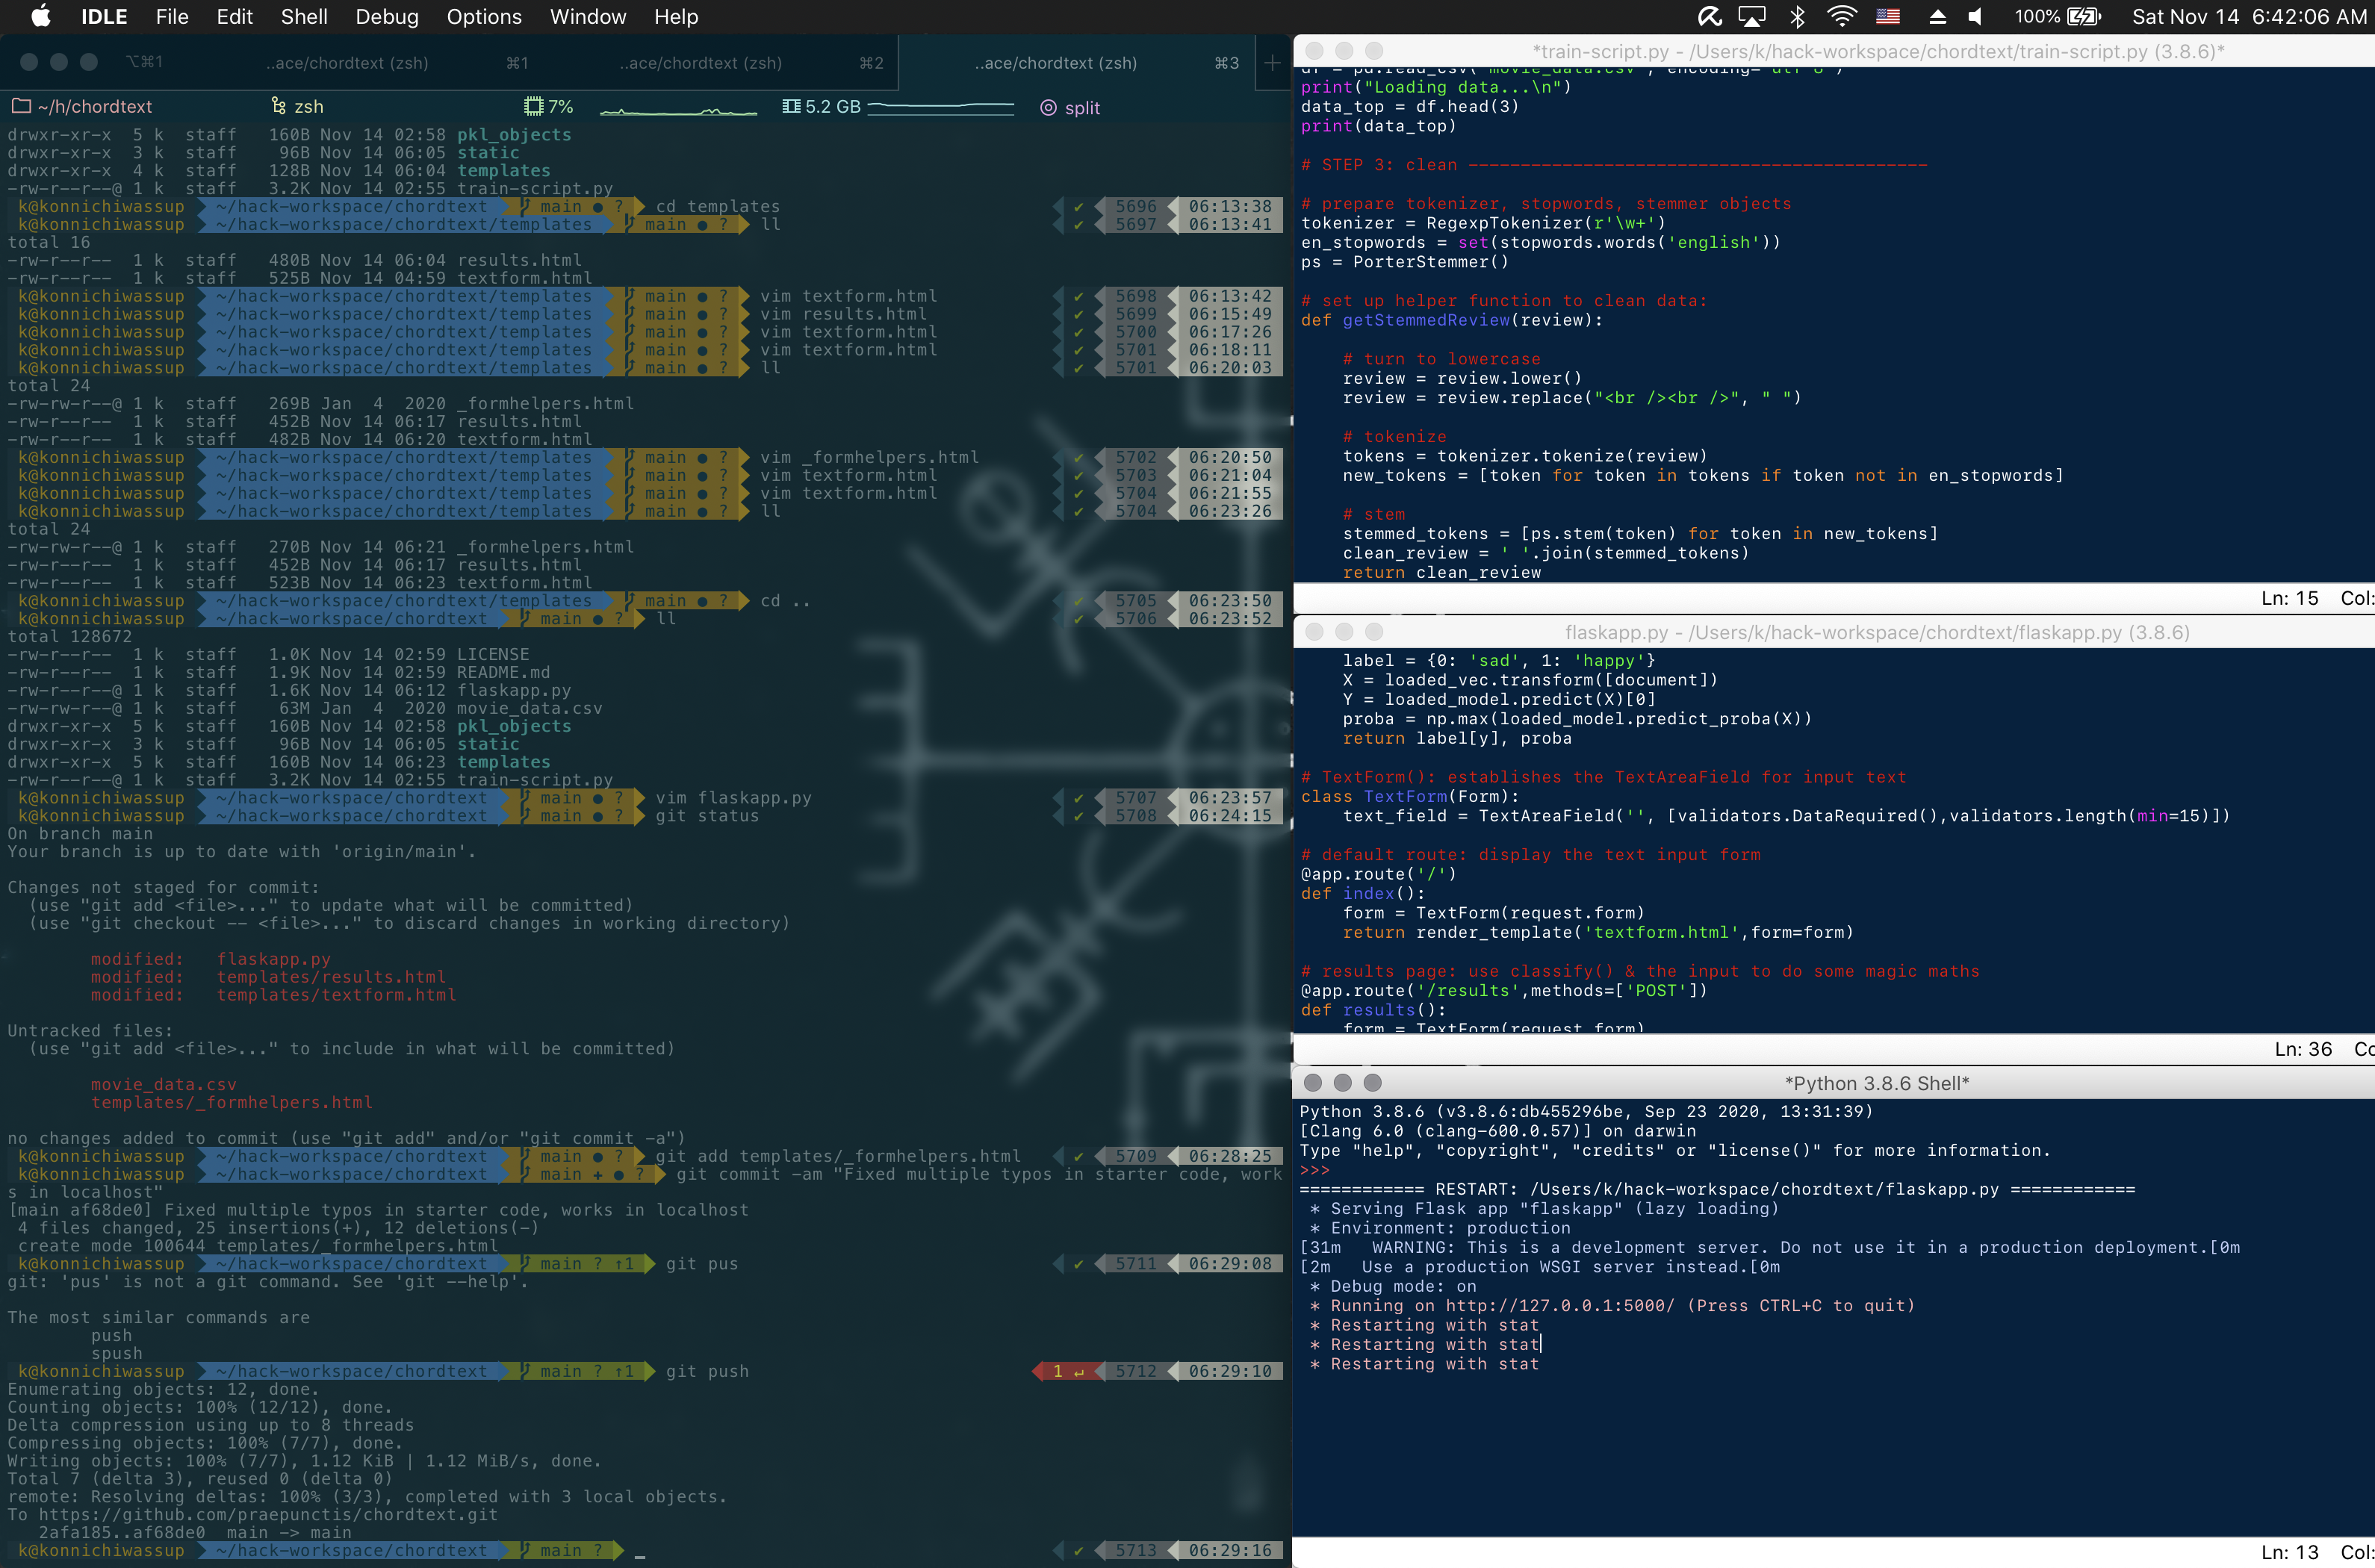Click the CPU chip icon showing 7%
2375x1568 pixels.
pos(534,106)
